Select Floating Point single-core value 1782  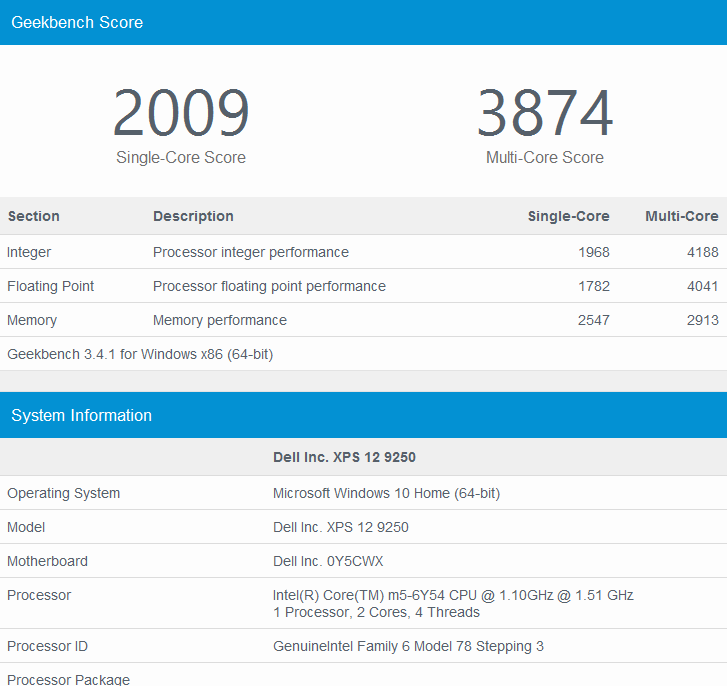pyautogui.click(x=594, y=286)
